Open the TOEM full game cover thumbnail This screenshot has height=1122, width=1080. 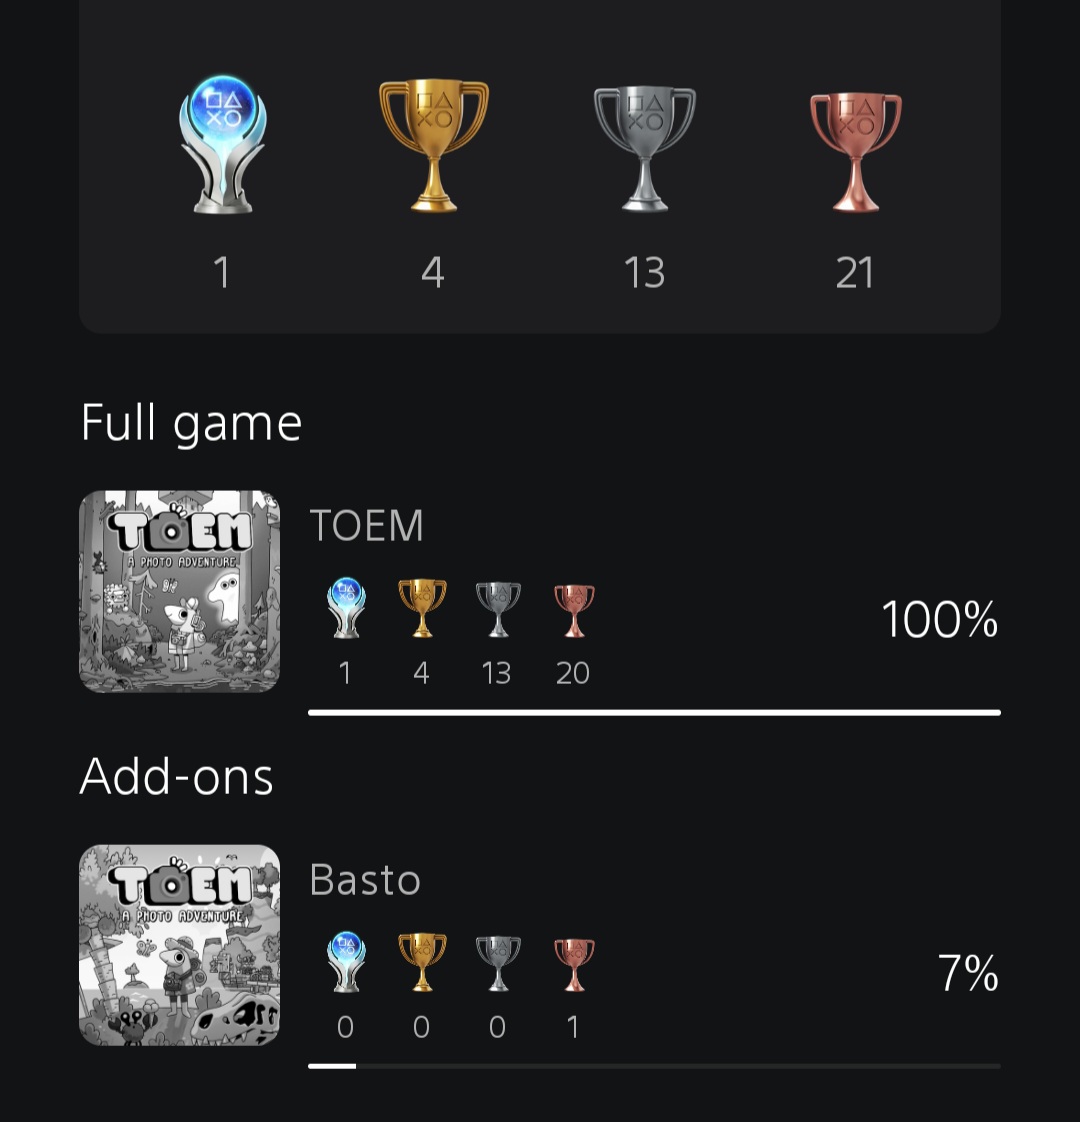tap(179, 591)
